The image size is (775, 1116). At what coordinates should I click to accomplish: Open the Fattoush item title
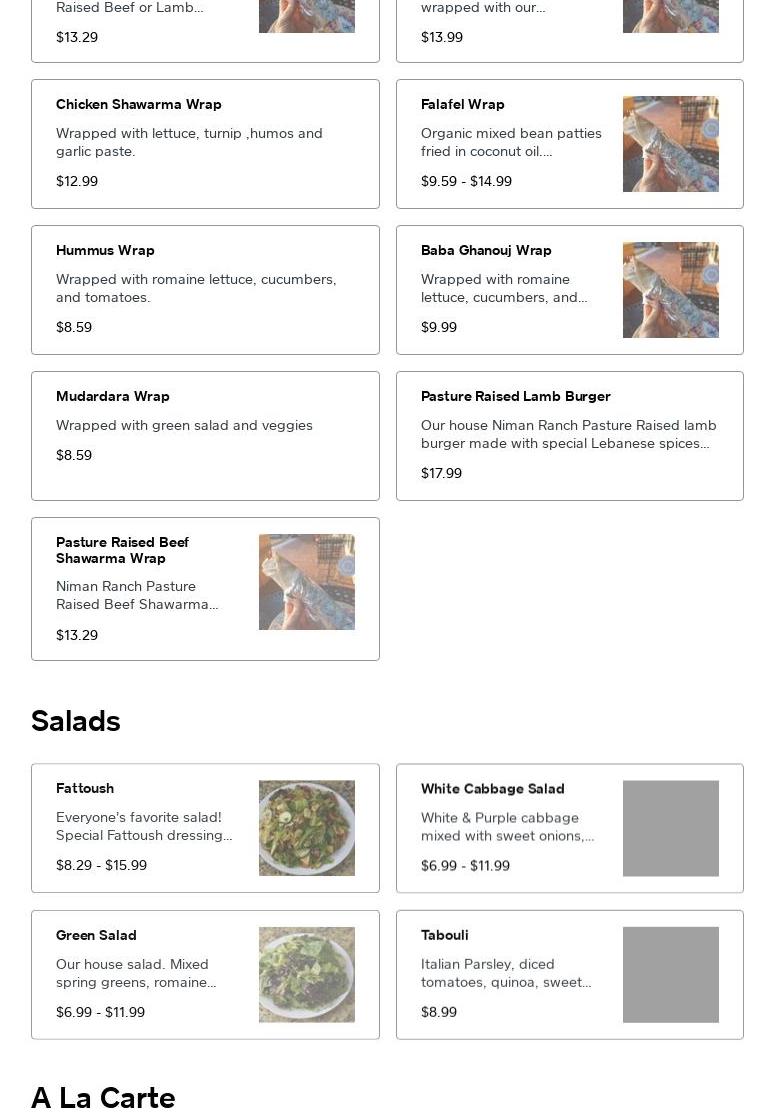[85, 788]
